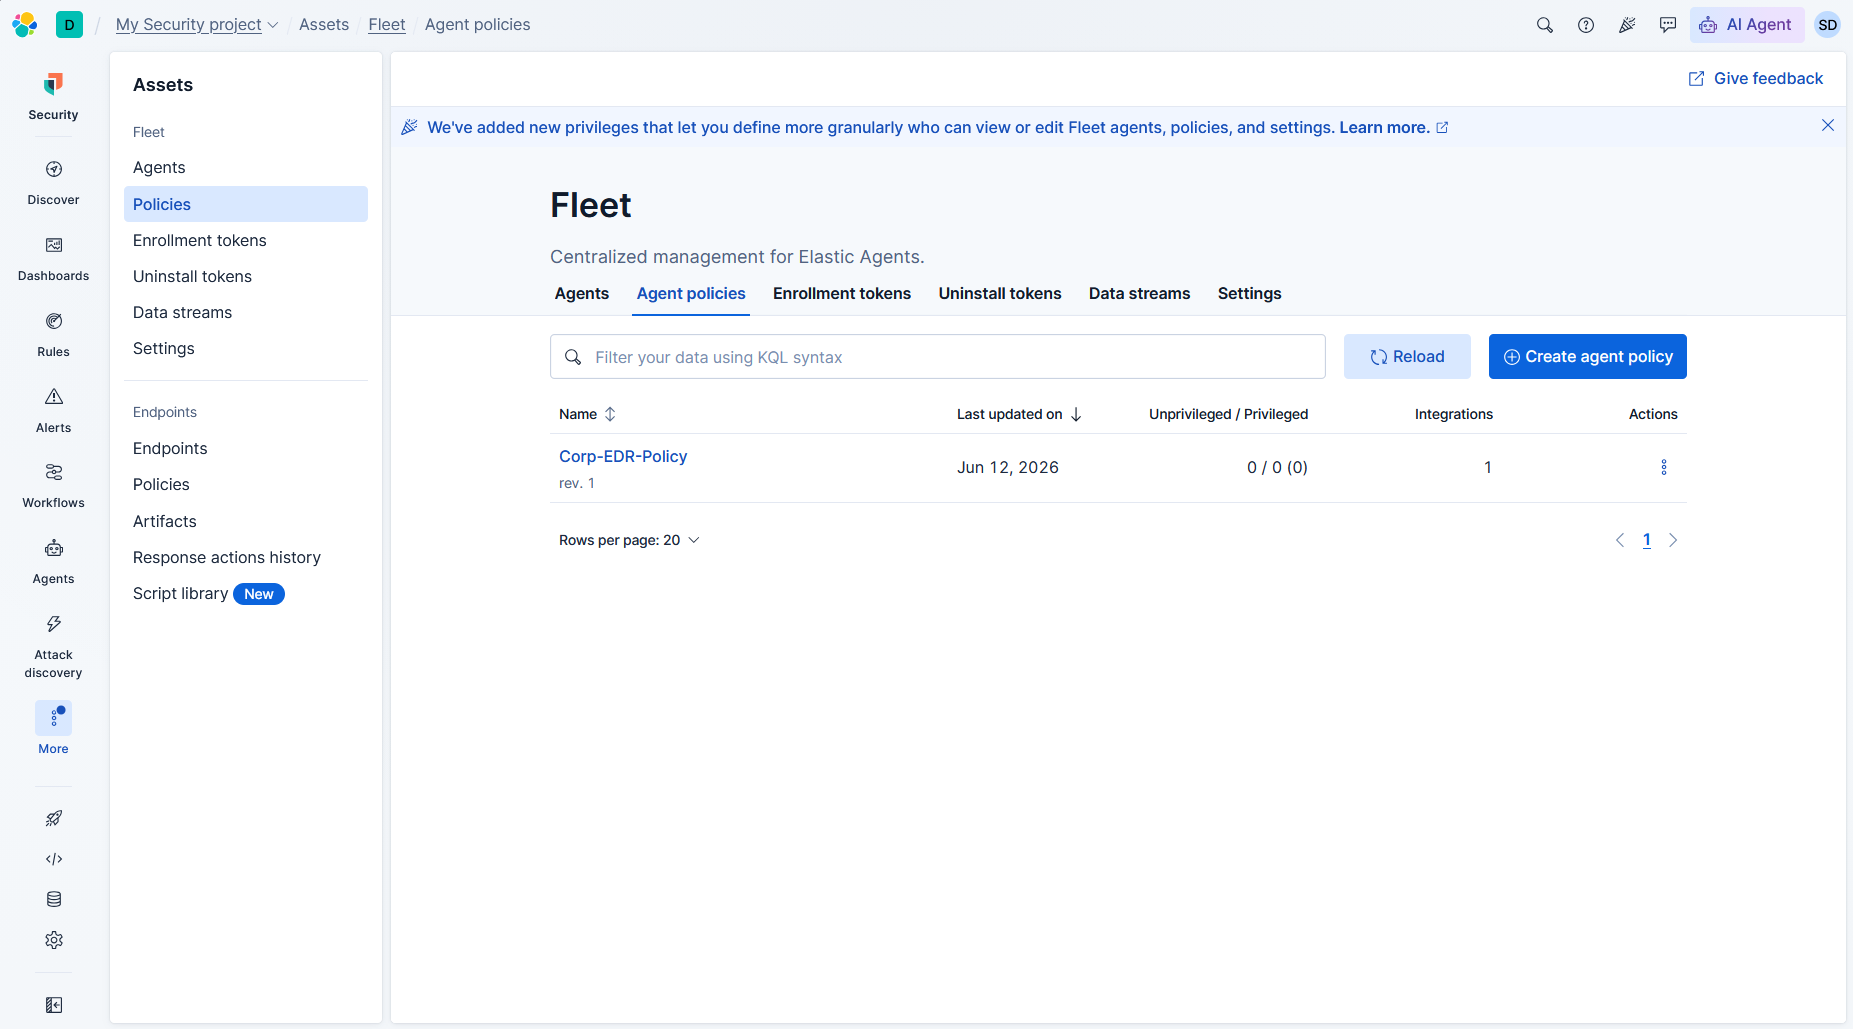
Task: Open the Corp-EDR-Policy actions menu
Action: point(1664,467)
